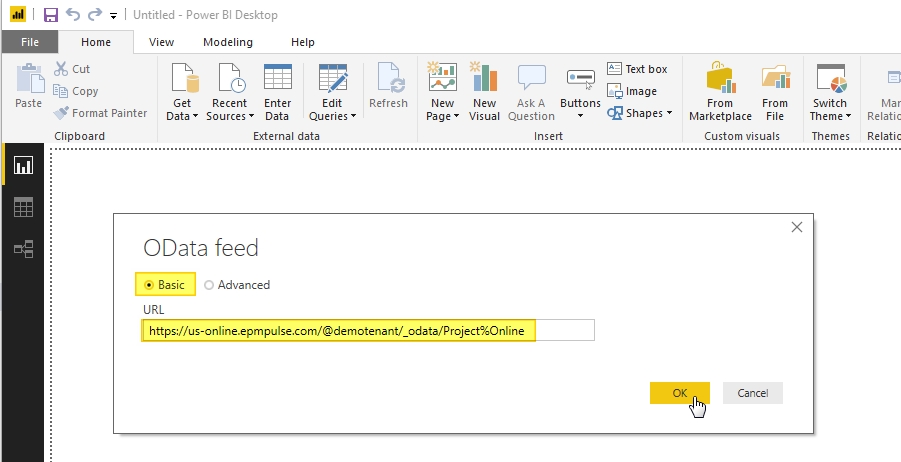
Task: Open the Modeling ribbon tab
Action: click(x=228, y=42)
